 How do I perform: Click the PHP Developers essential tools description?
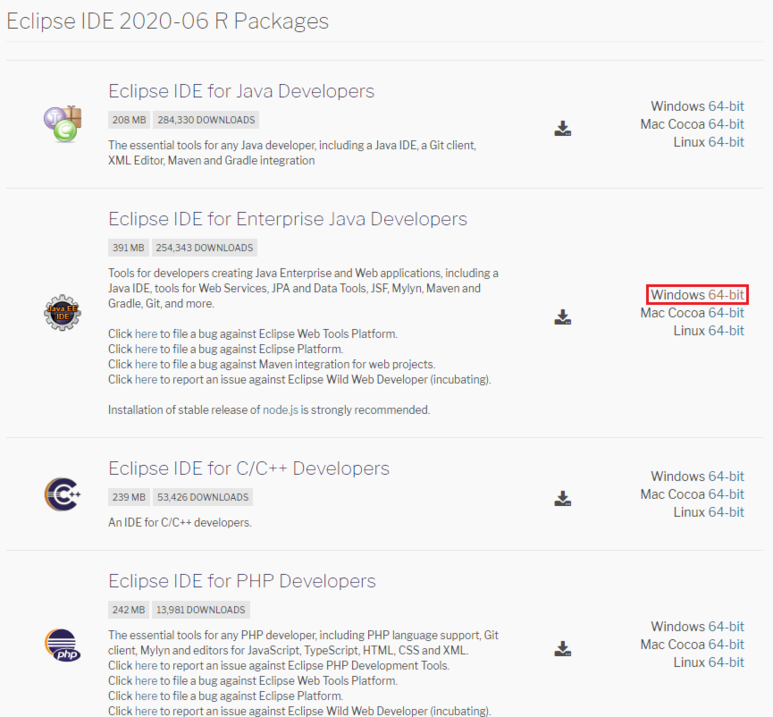coord(303,643)
